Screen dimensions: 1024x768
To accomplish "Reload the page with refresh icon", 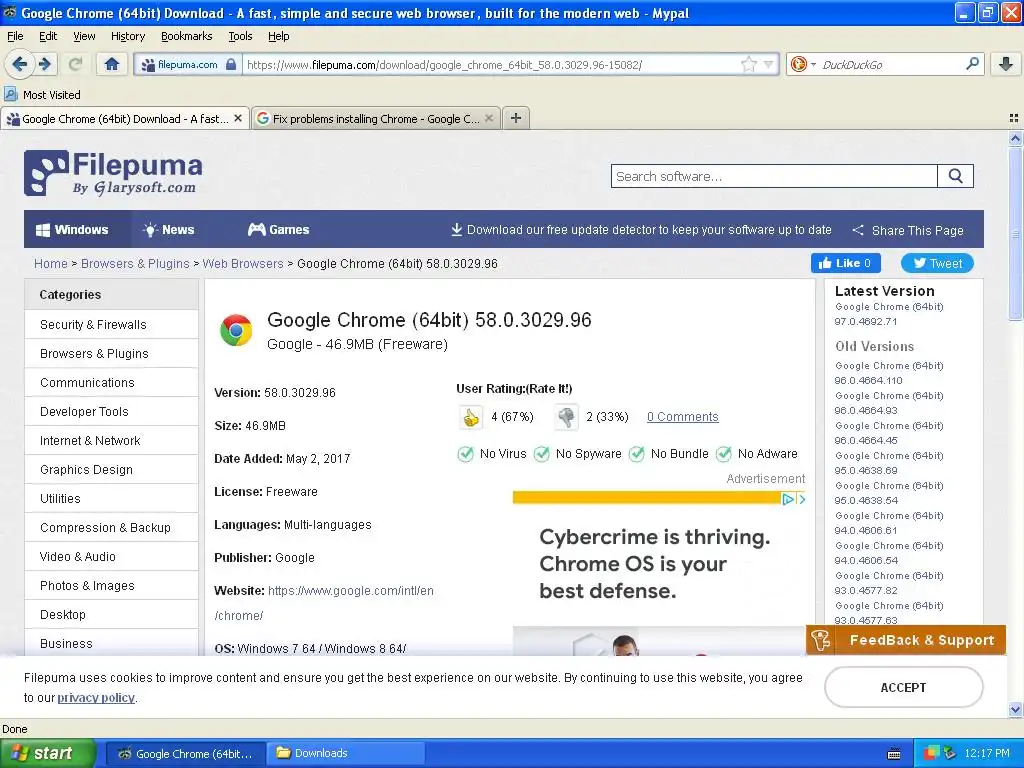I will tap(75, 64).
